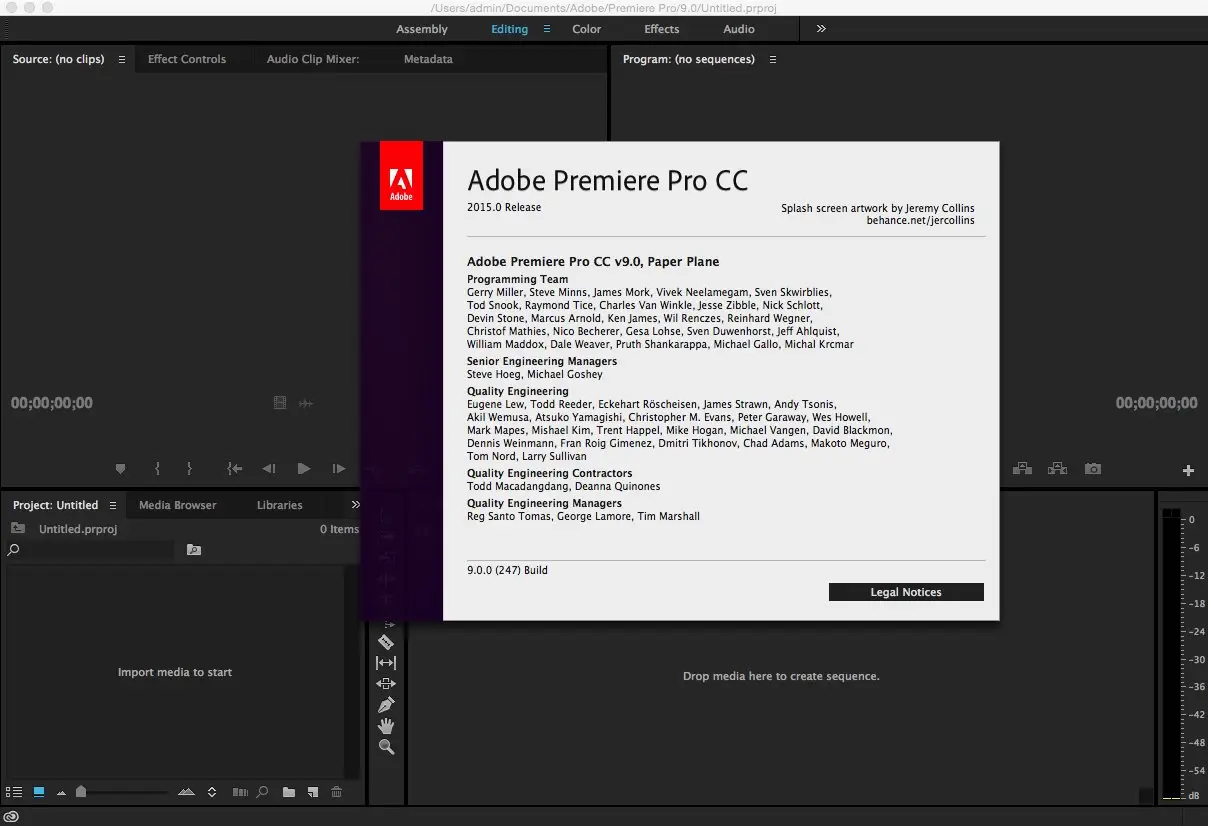This screenshot has width=1208, height=826.
Task: Select the Source: (no clips) tab
Action: click(58, 59)
